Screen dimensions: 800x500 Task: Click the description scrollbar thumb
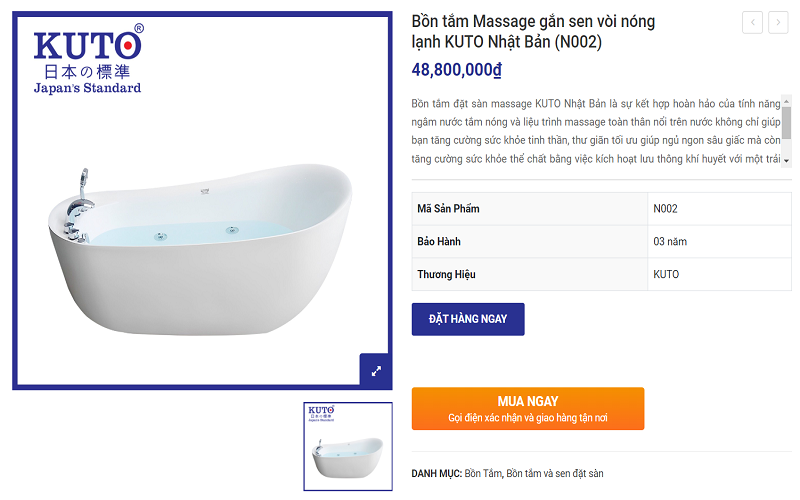click(x=786, y=122)
